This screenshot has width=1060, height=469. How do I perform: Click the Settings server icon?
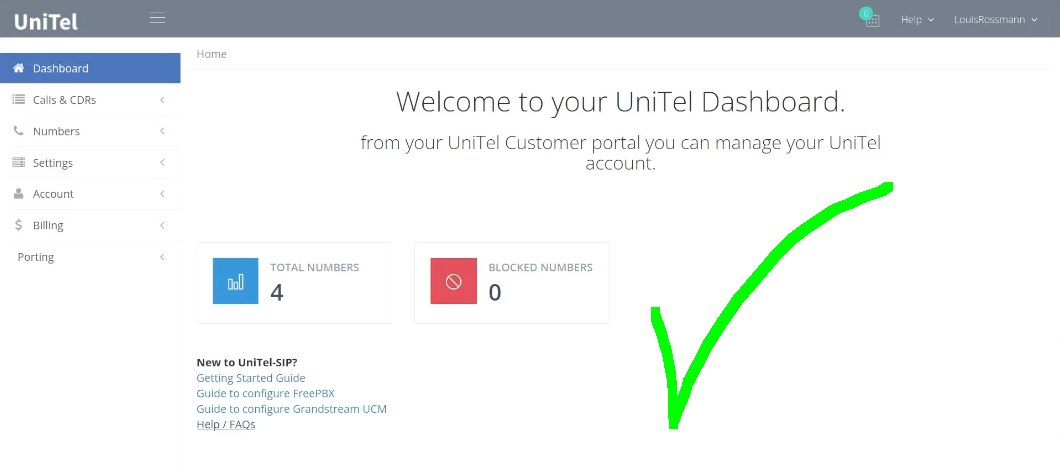pos(19,162)
